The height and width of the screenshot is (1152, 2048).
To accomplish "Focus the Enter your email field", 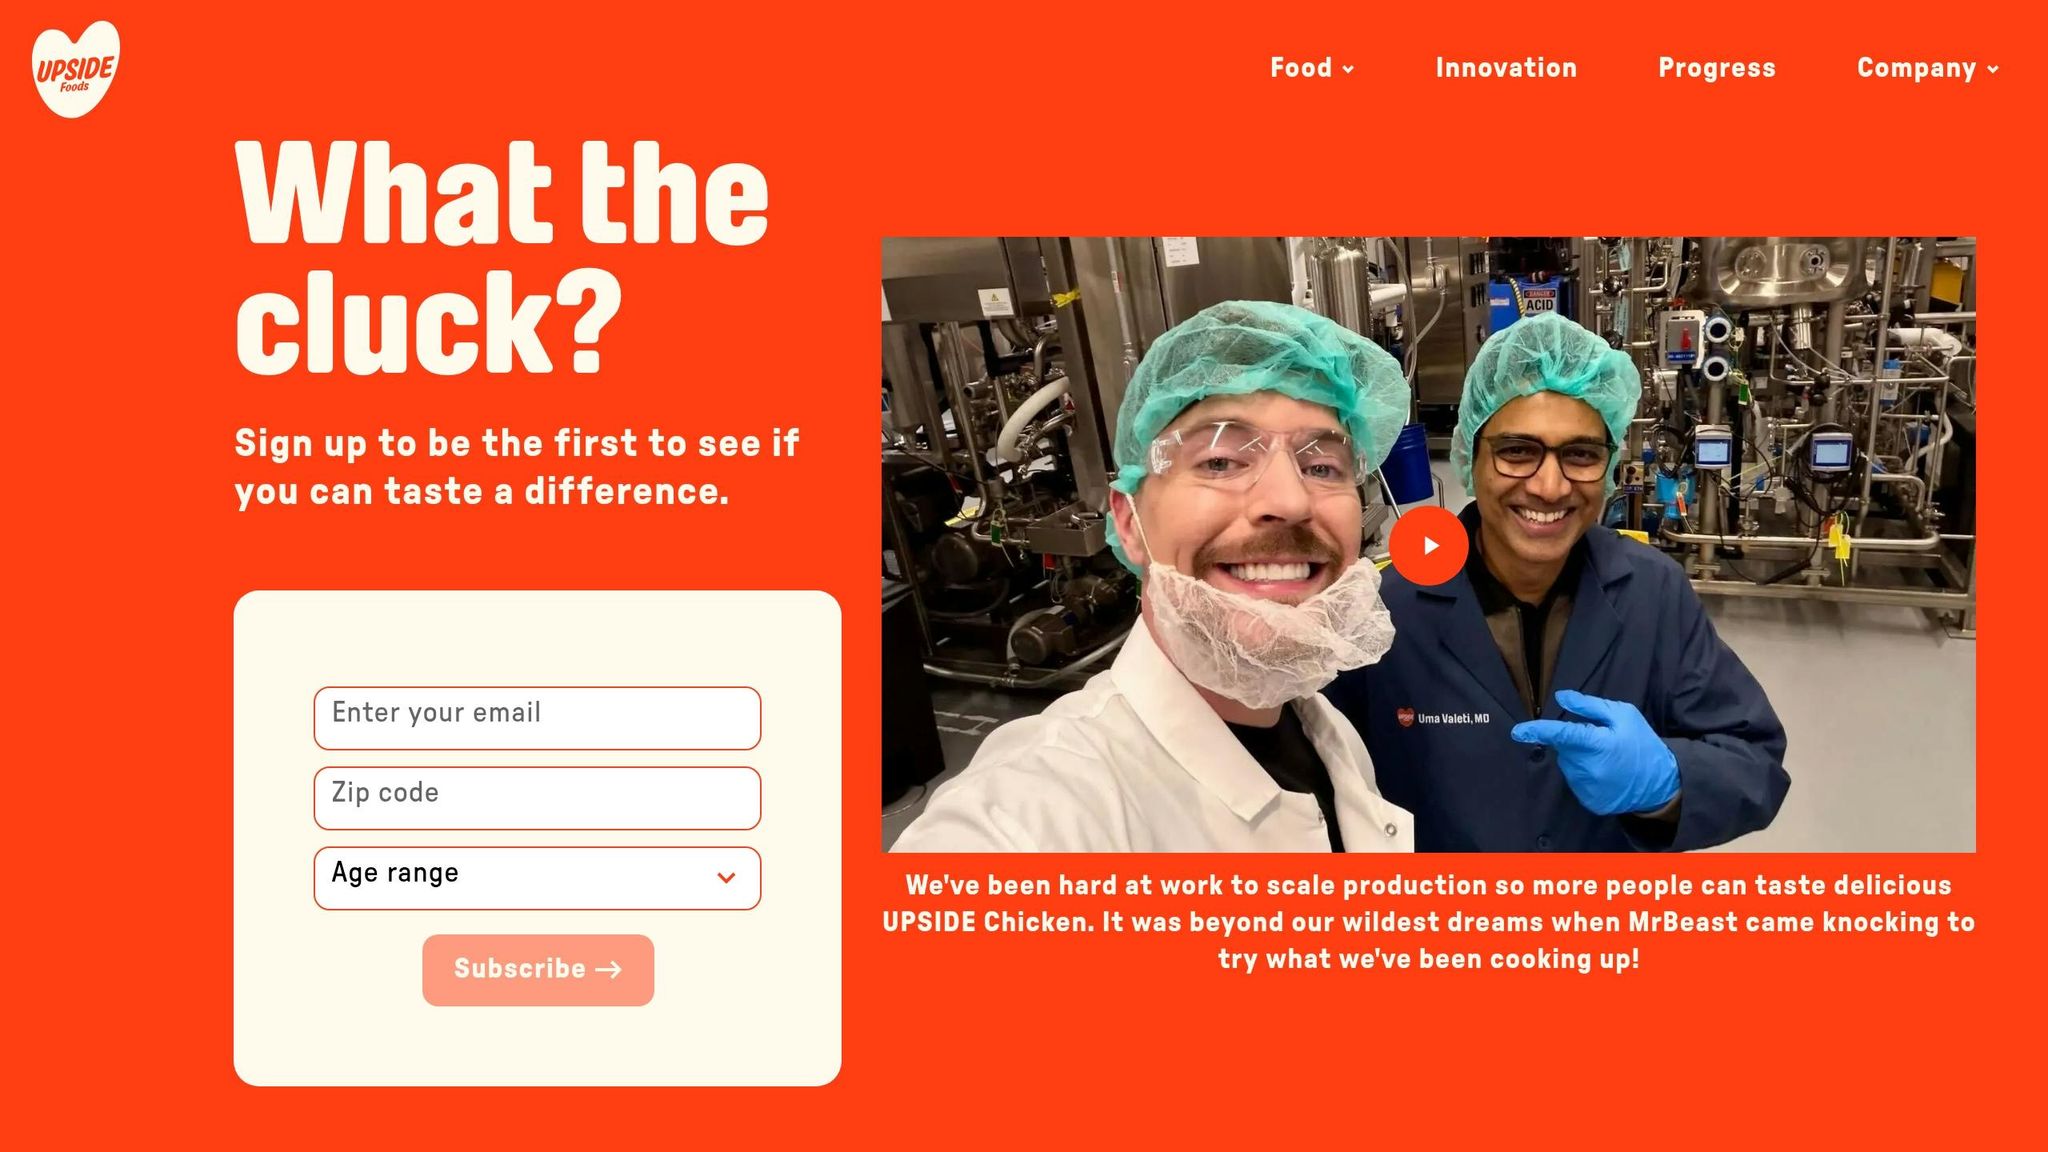I will click(x=537, y=718).
